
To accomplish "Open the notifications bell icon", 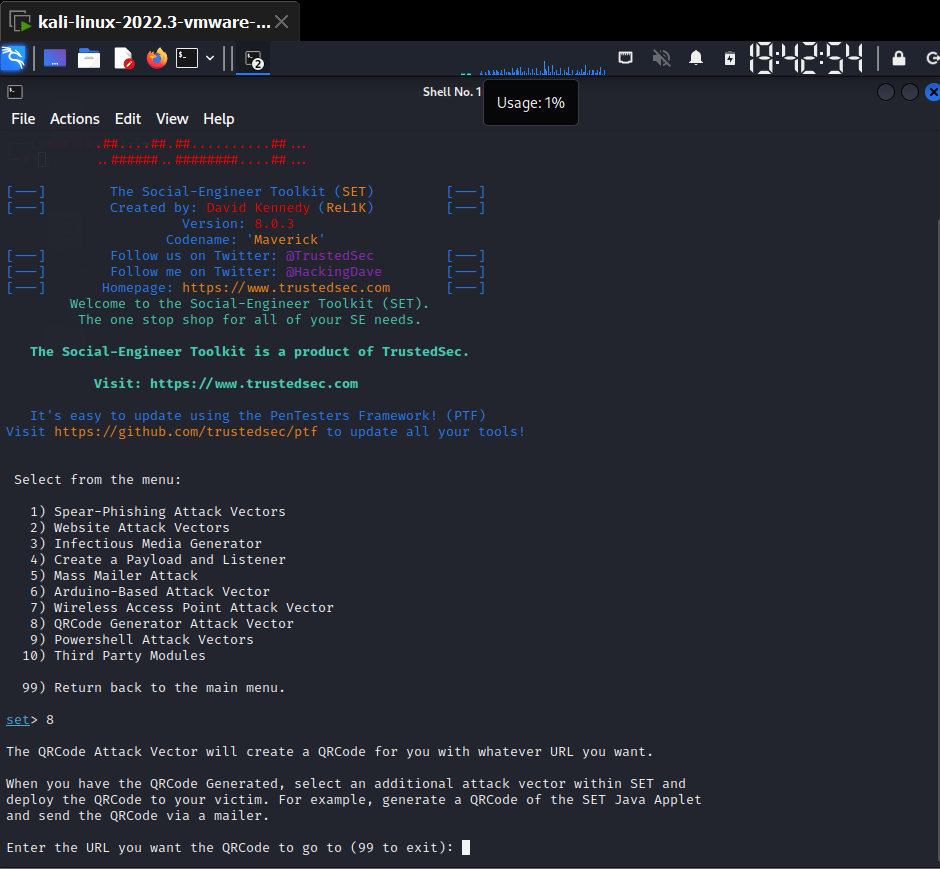I will point(696,58).
